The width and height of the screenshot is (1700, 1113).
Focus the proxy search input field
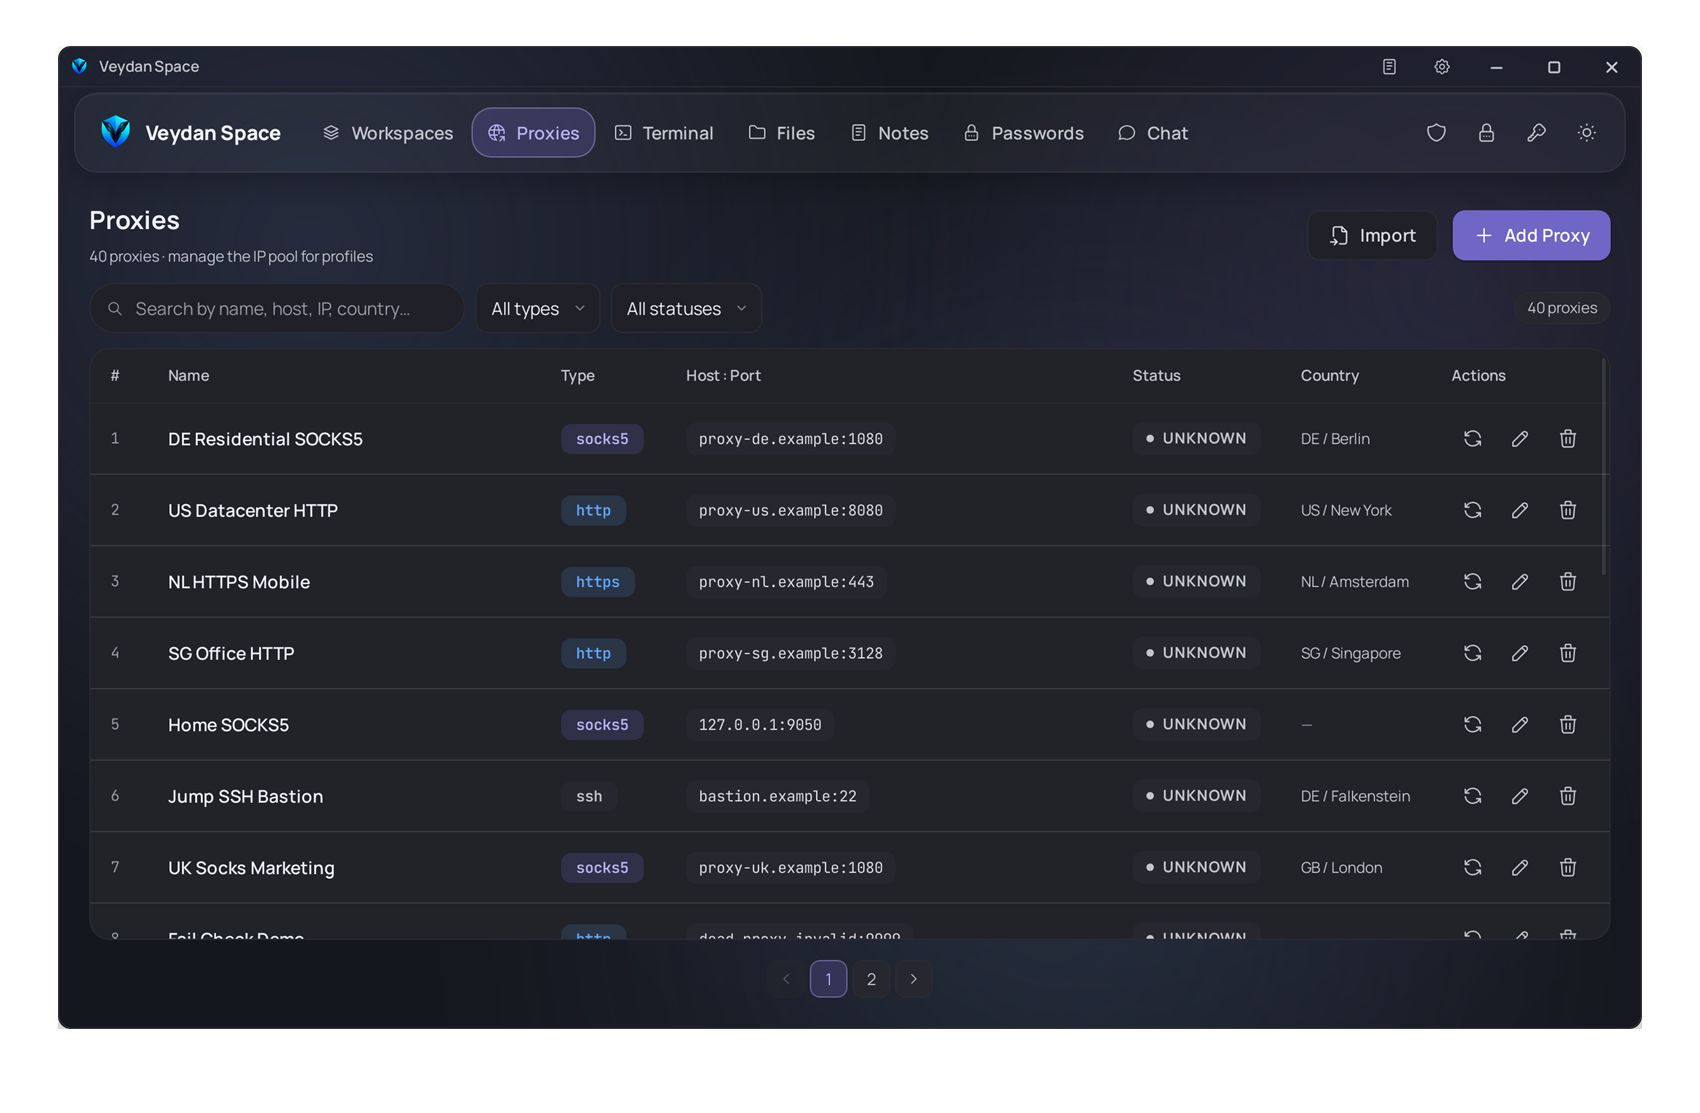click(277, 309)
